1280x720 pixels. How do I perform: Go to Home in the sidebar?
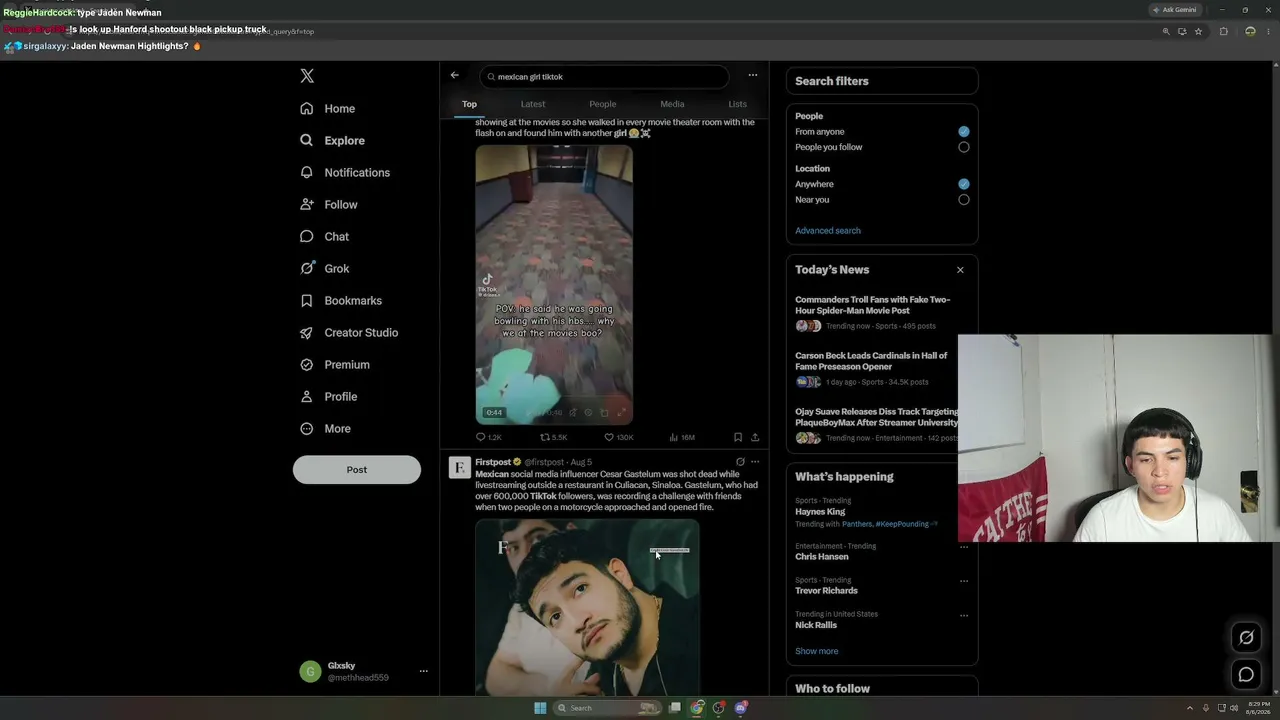[328, 108]
